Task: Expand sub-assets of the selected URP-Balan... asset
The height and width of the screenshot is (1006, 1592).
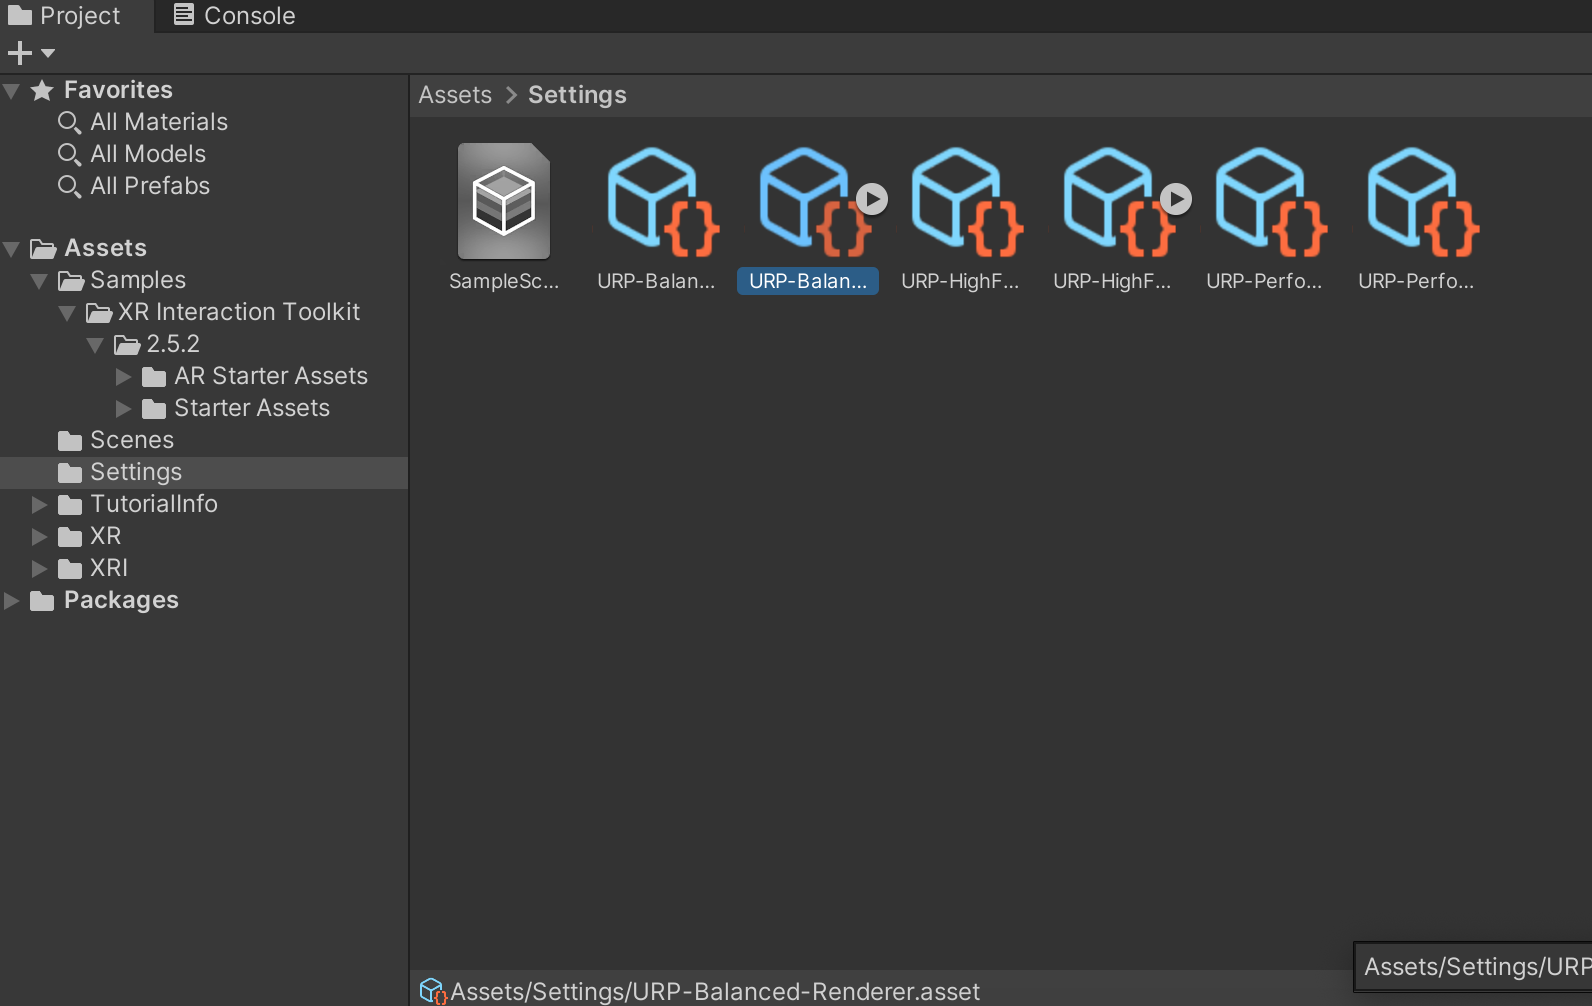Action: [872, 199]
